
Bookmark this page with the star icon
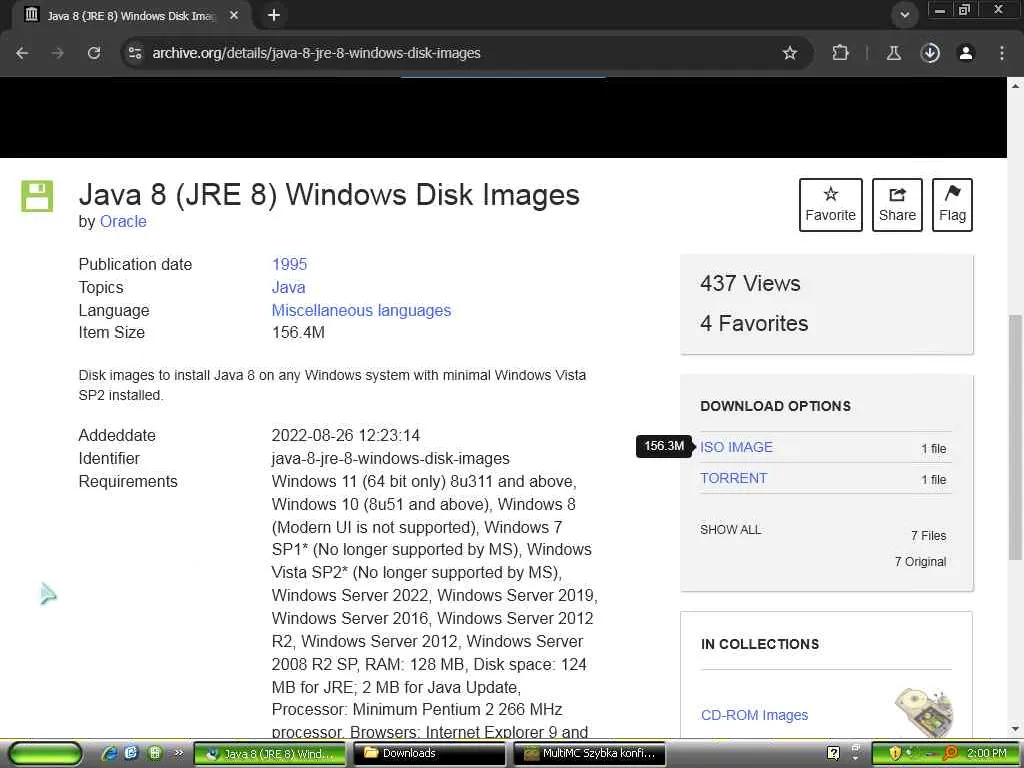pos(790,53)
